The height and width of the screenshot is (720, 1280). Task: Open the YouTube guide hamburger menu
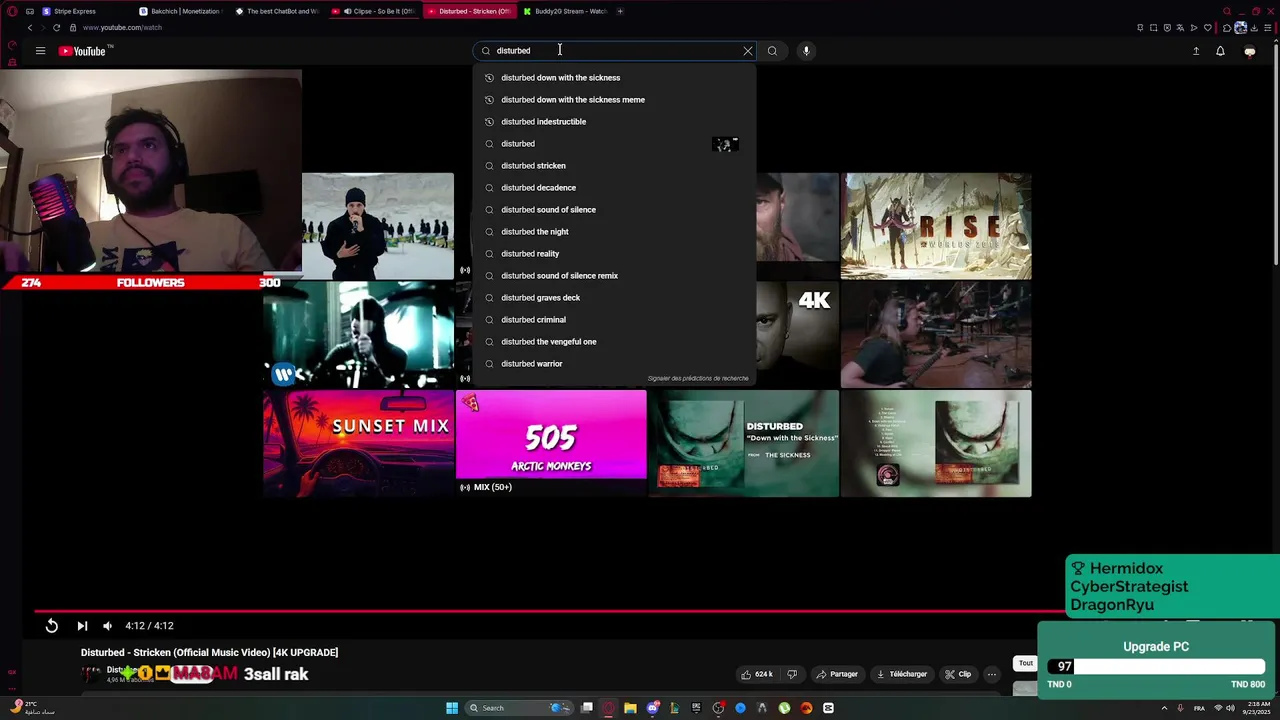pyautogui.click(x=40, y=51)
